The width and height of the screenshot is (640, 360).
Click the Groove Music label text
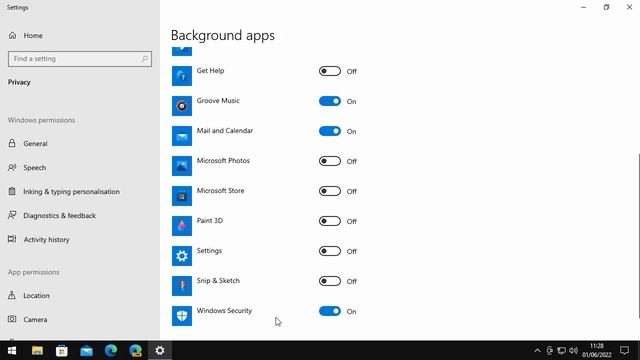(218, 100)
